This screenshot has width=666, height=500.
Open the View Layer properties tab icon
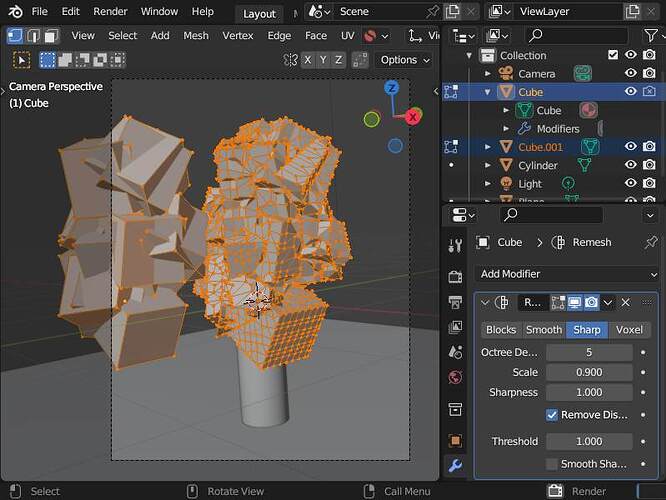click(455, 327)
